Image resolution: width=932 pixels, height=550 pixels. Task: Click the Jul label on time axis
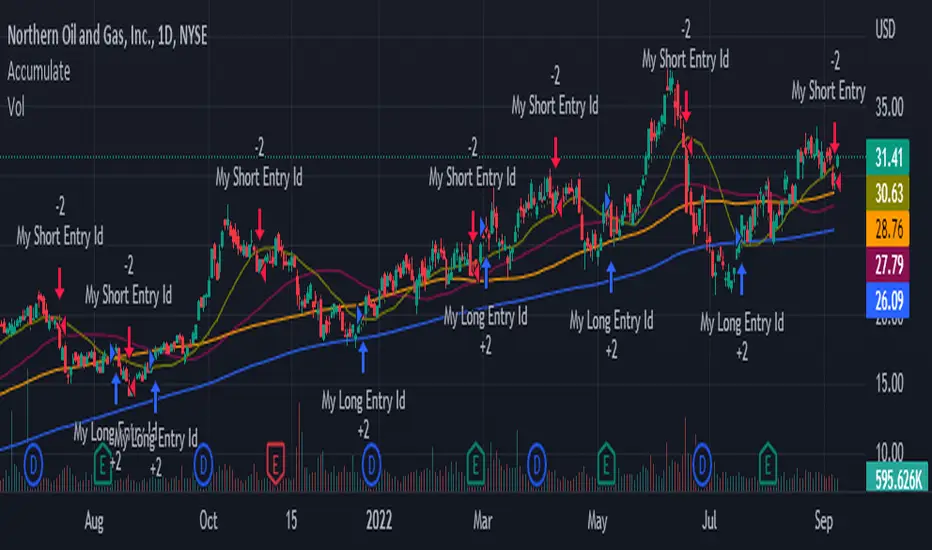709,521
